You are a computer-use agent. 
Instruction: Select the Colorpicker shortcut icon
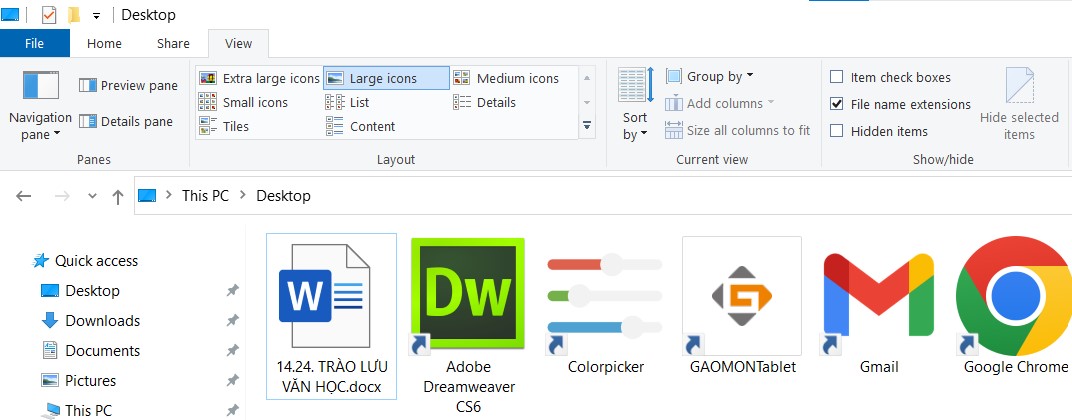click(605, 297)
